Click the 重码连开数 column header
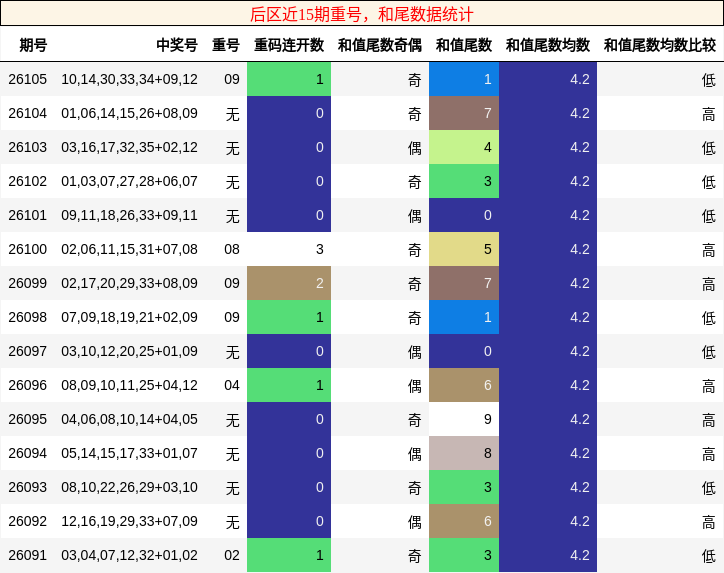The width and height of the screenshot is (724, 573). (x=289, y=45)
